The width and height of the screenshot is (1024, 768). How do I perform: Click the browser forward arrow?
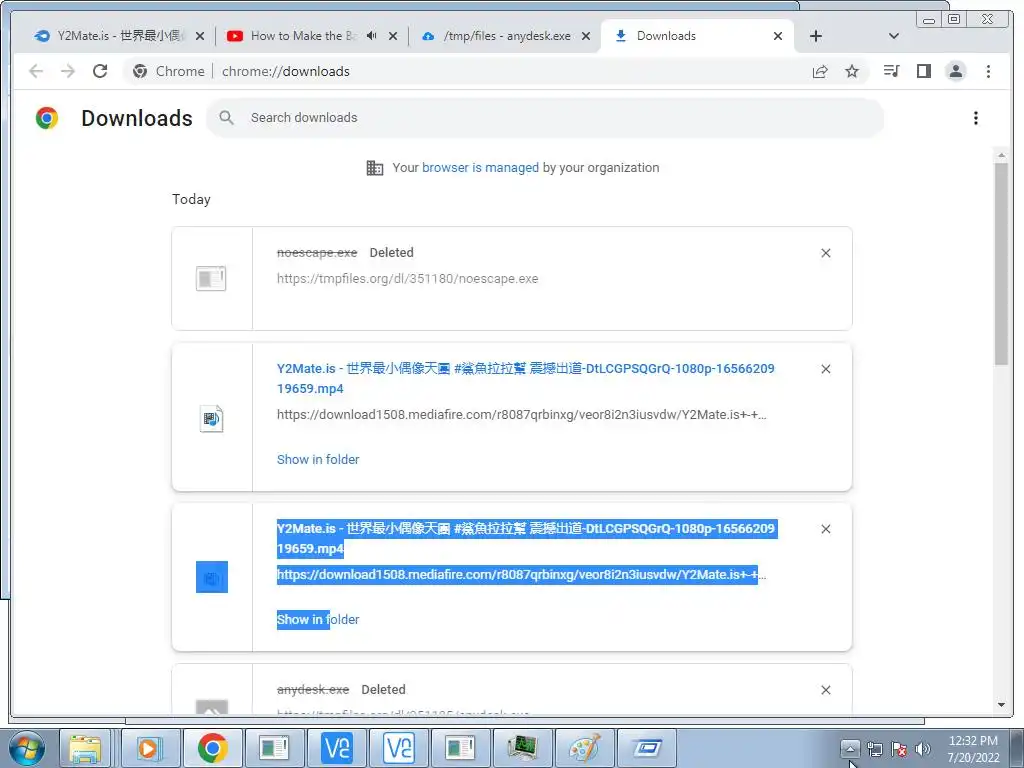coord(68,71)
